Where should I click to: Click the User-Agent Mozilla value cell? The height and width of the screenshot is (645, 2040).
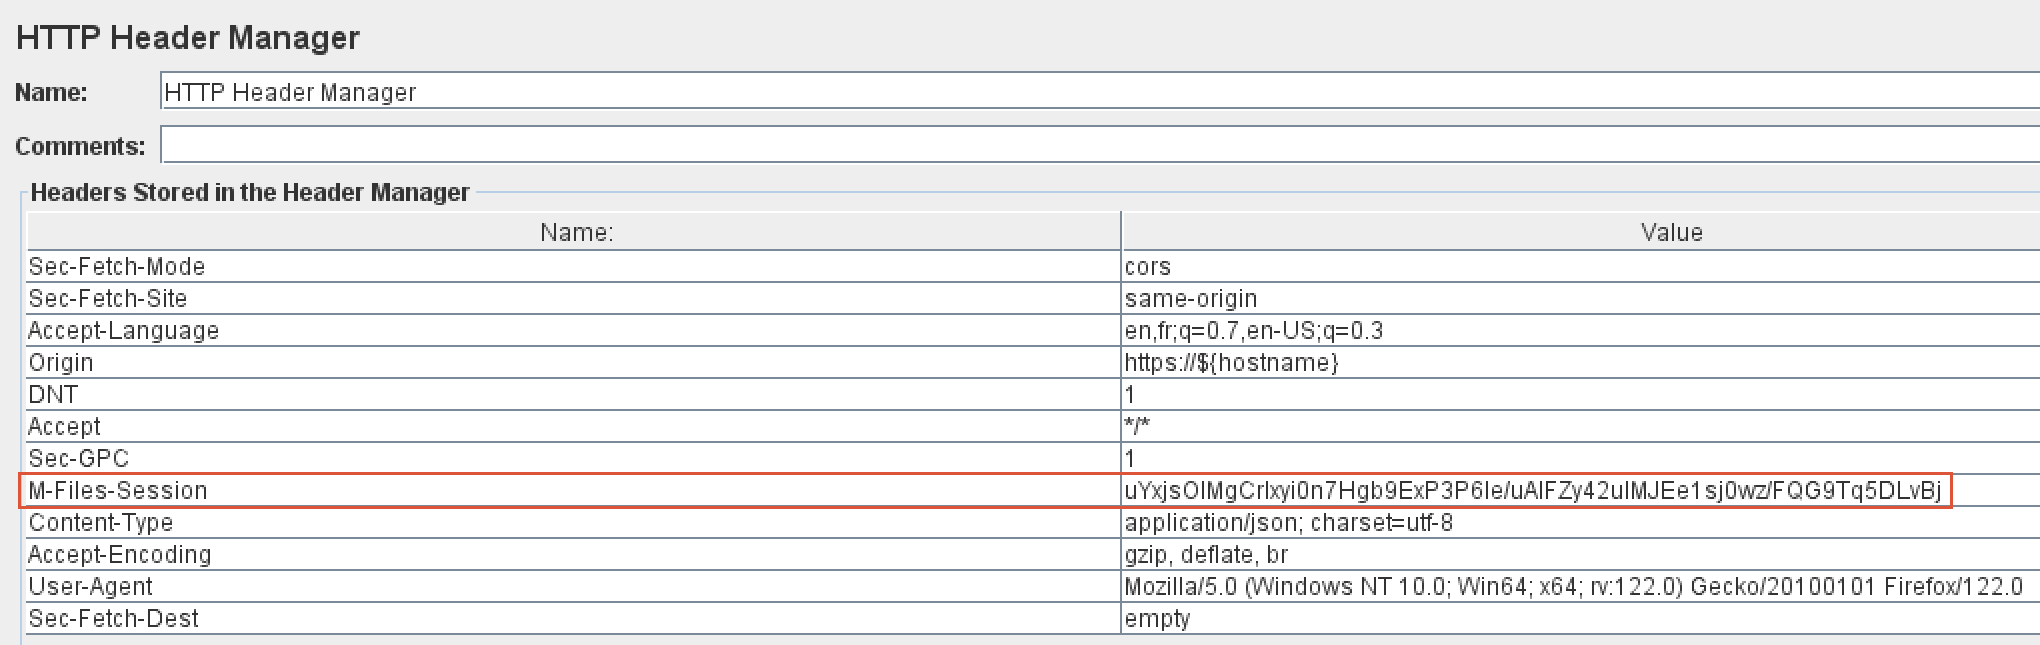click(1572, 587)
